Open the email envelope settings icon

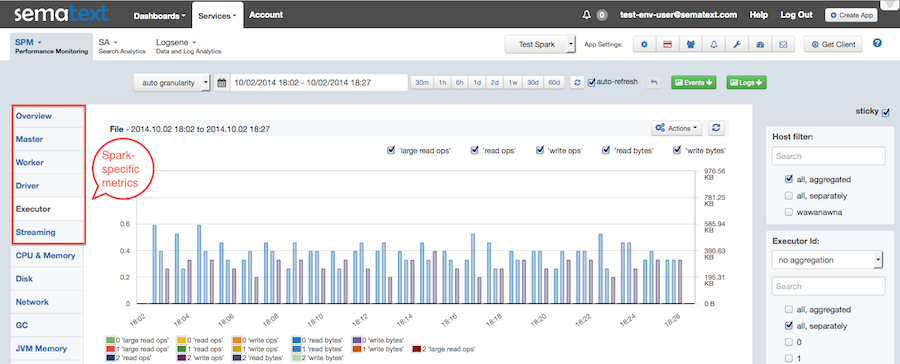click(x=783, y=45)
